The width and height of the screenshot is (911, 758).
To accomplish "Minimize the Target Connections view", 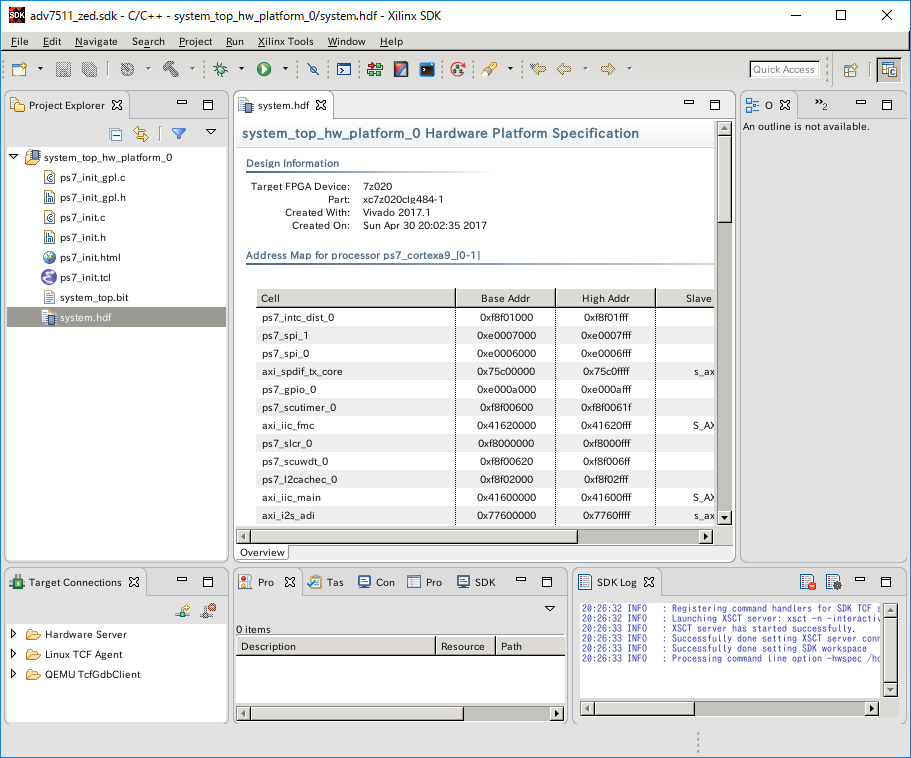I will 182,579.
